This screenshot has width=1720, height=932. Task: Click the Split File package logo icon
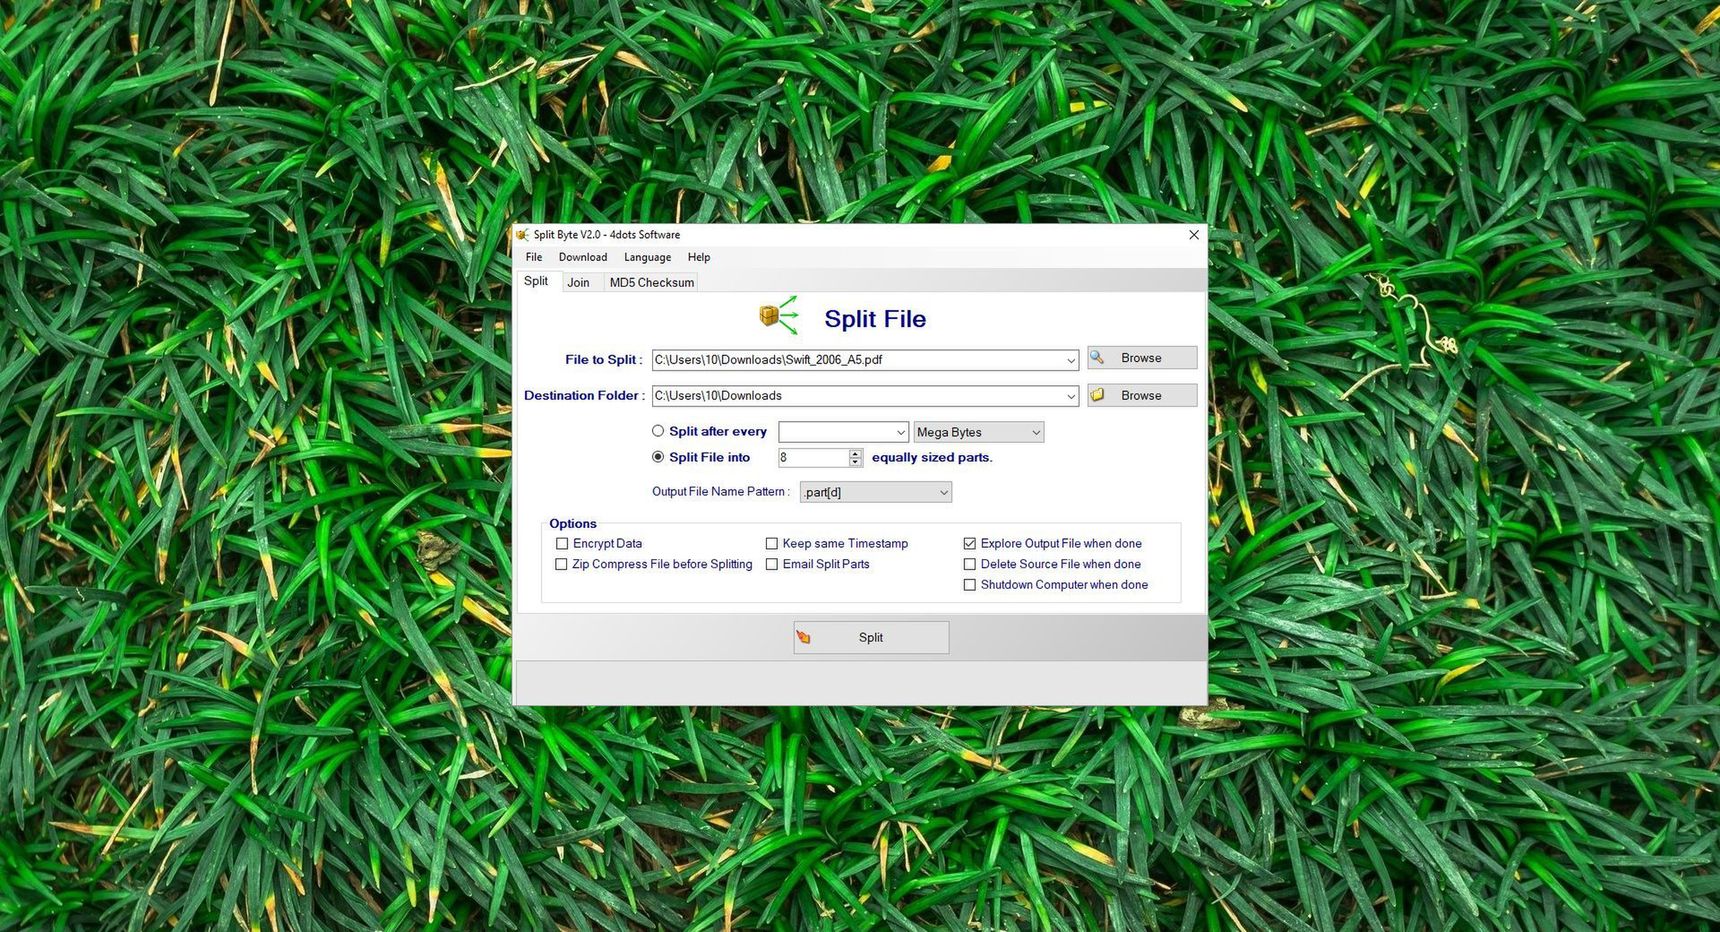coord(779,316)
